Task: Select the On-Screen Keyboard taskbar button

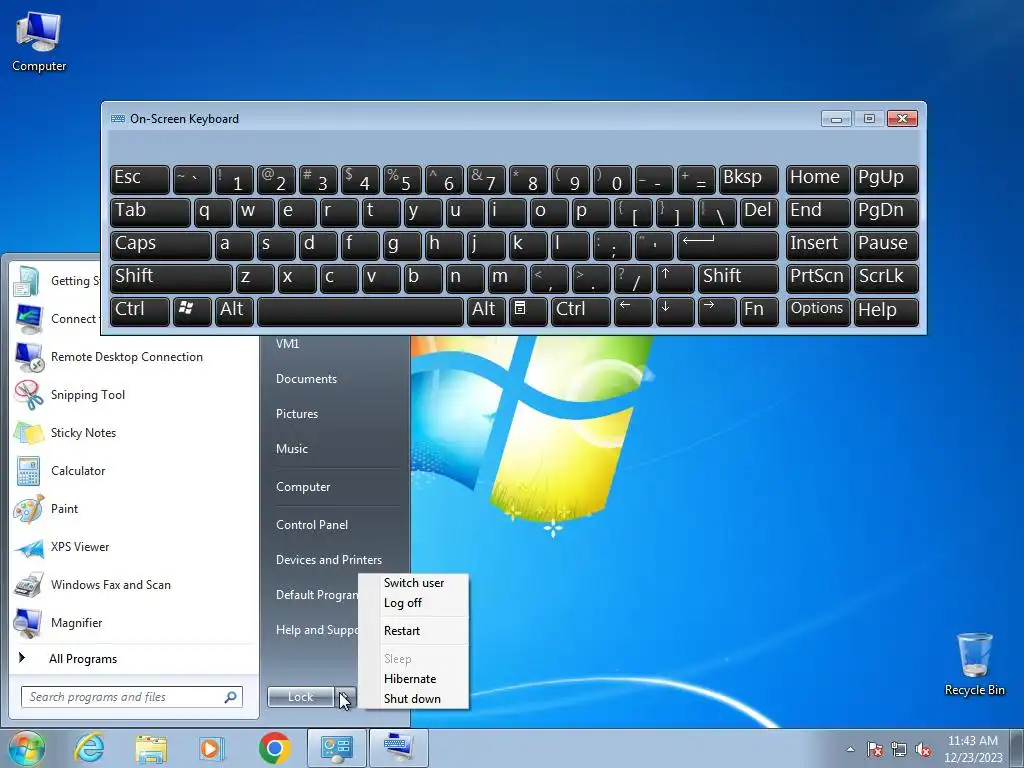Action: tap(399, 748)
